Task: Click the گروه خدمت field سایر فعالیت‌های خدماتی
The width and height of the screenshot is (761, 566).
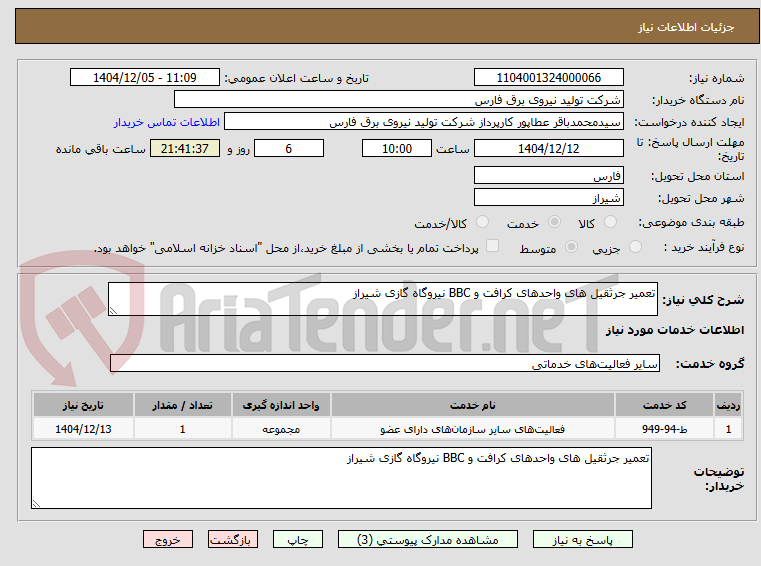Action: tap(385, 363)
